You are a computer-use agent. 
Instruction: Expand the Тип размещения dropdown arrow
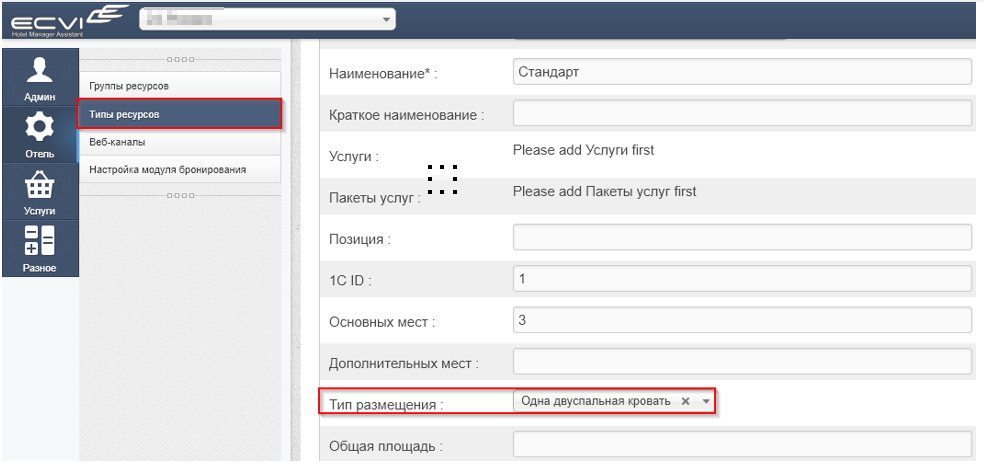point(706,402)
